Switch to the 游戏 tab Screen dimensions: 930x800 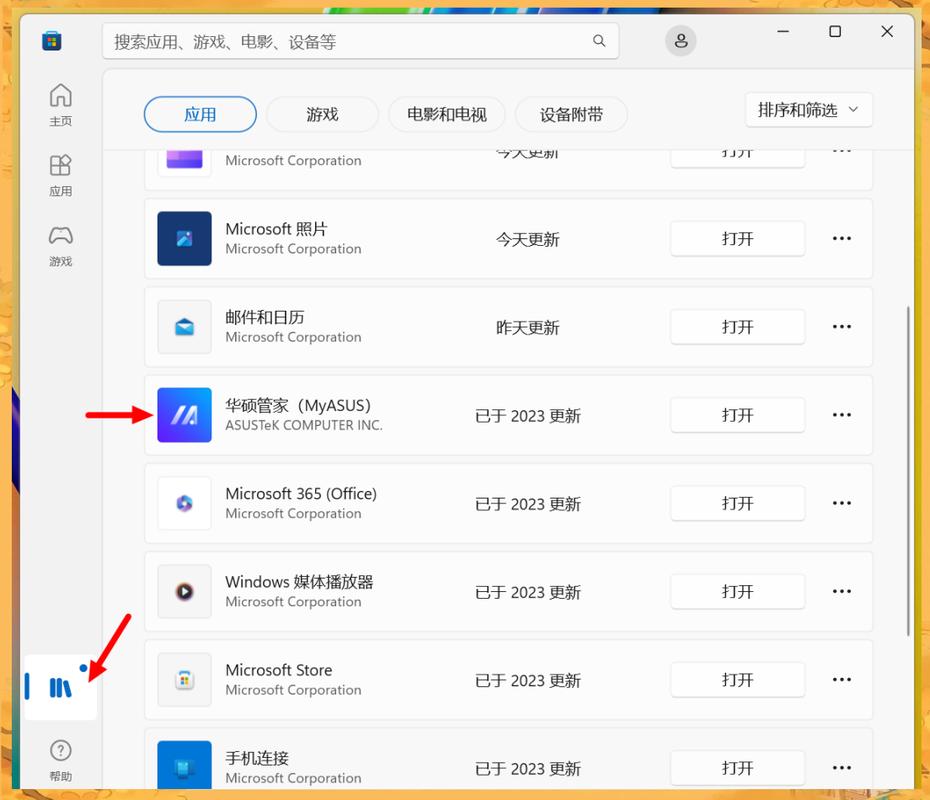click(321, 114)
